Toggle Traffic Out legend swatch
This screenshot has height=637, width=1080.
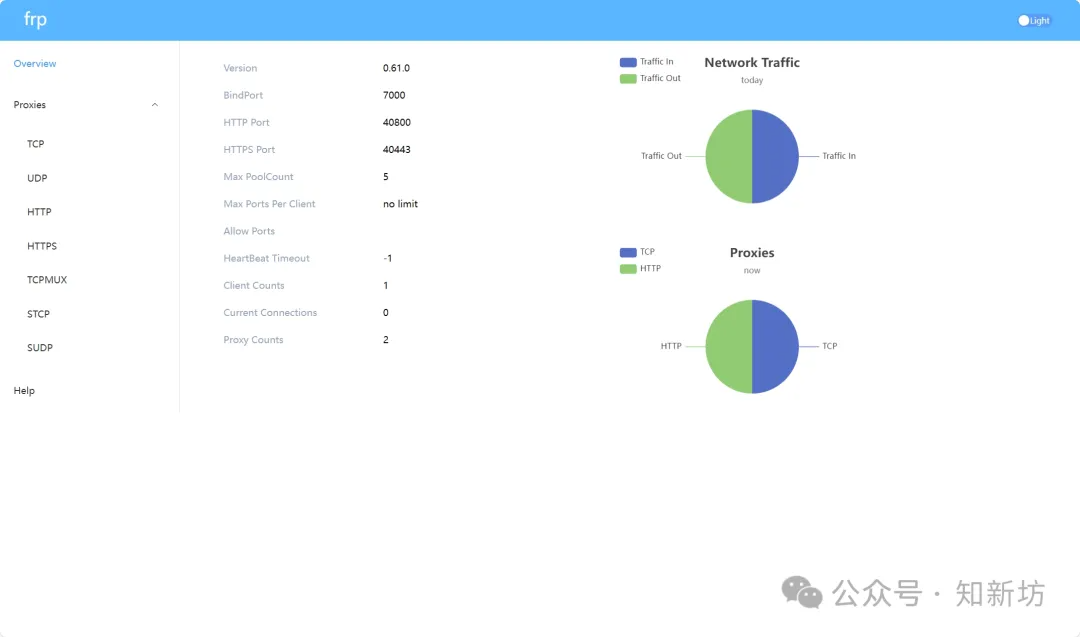coord(628,79)
